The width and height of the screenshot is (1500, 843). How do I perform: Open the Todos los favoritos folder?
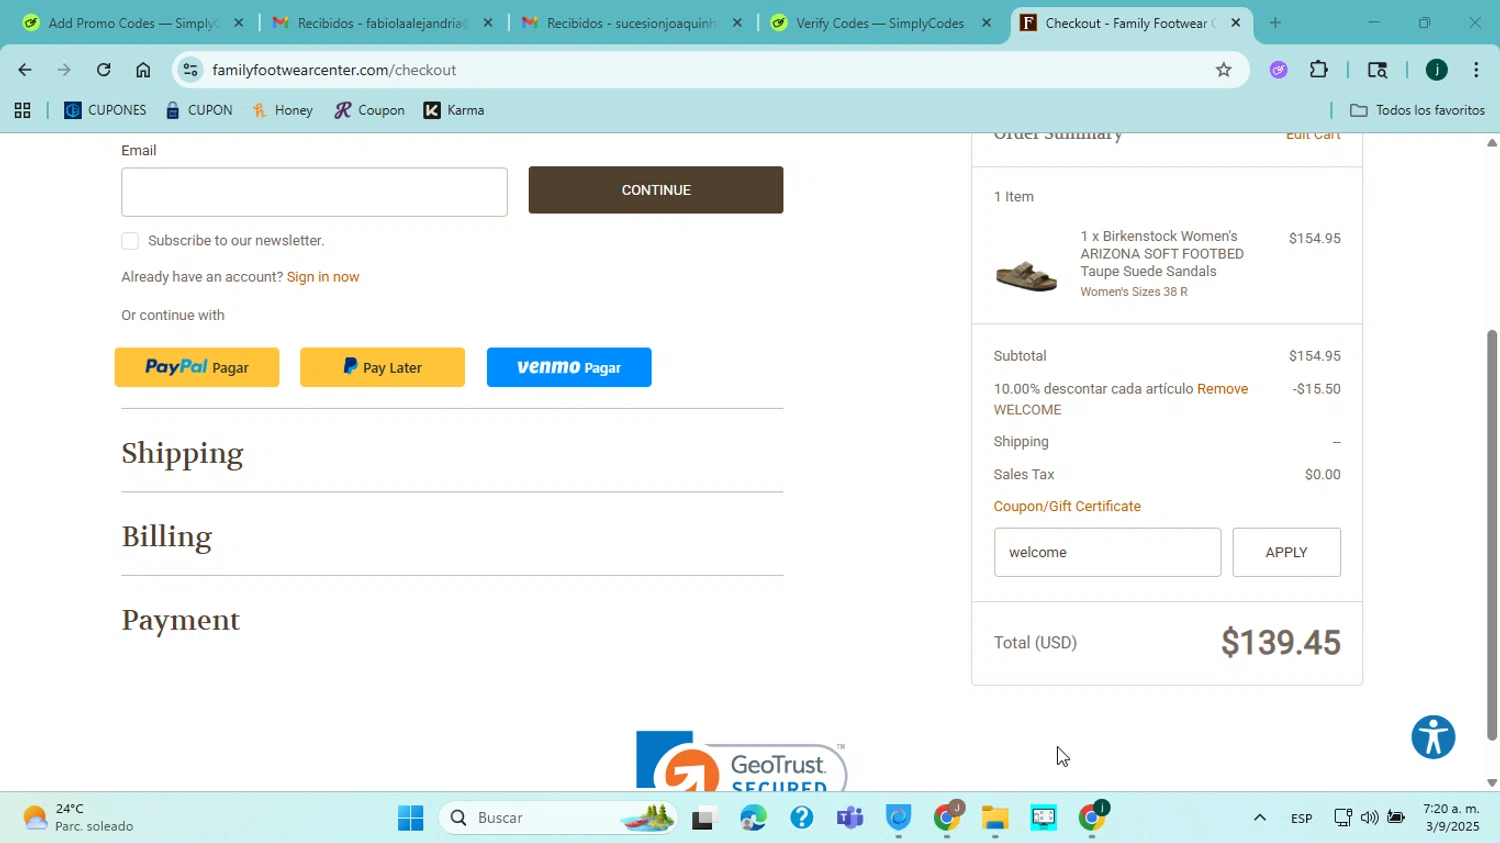[1417, 111]
